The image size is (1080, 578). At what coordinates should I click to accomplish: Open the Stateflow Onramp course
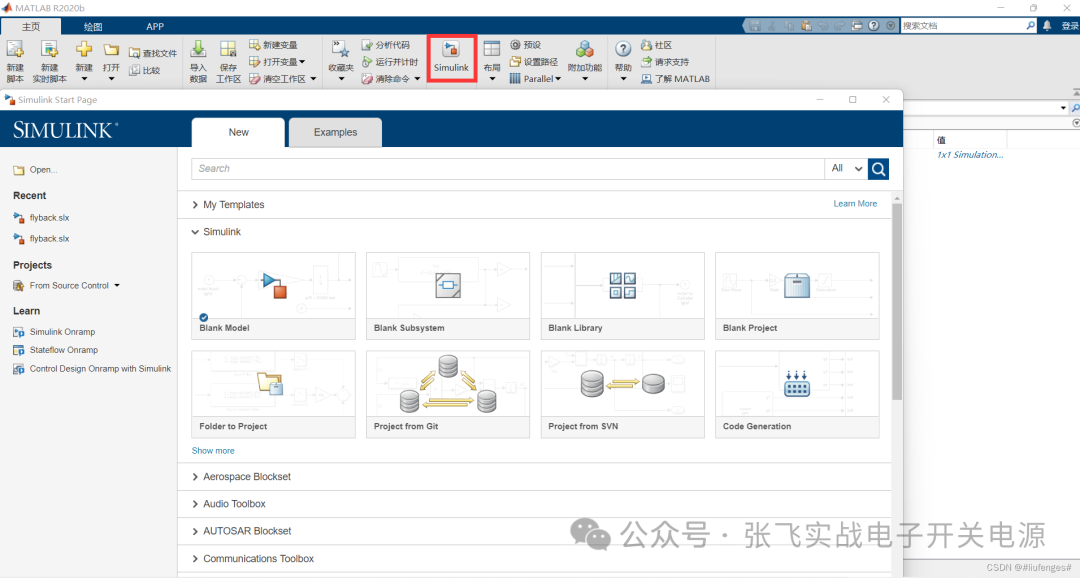coord(63,350)
